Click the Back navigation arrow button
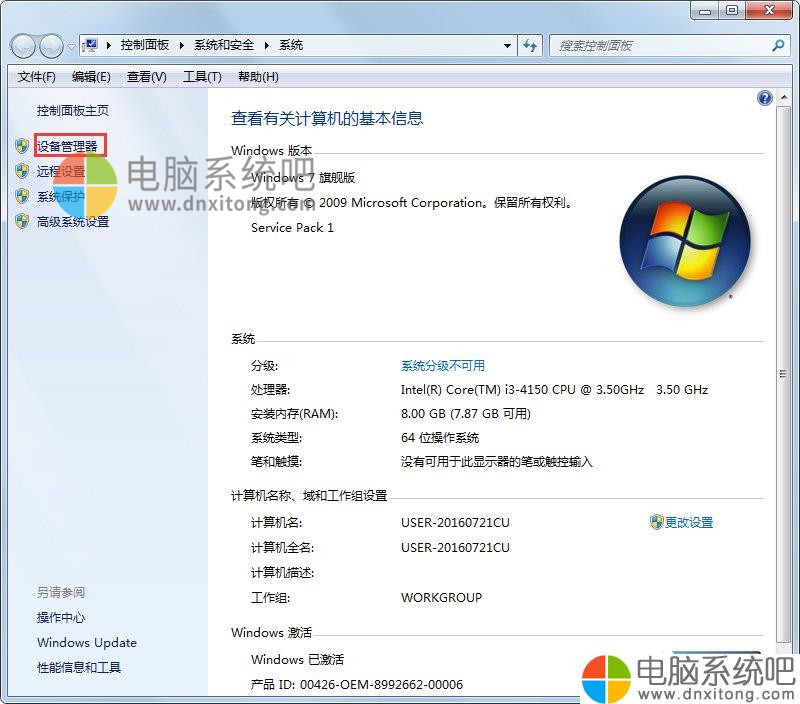This screenshot has height=704, width=800. (x=23, y=46)
